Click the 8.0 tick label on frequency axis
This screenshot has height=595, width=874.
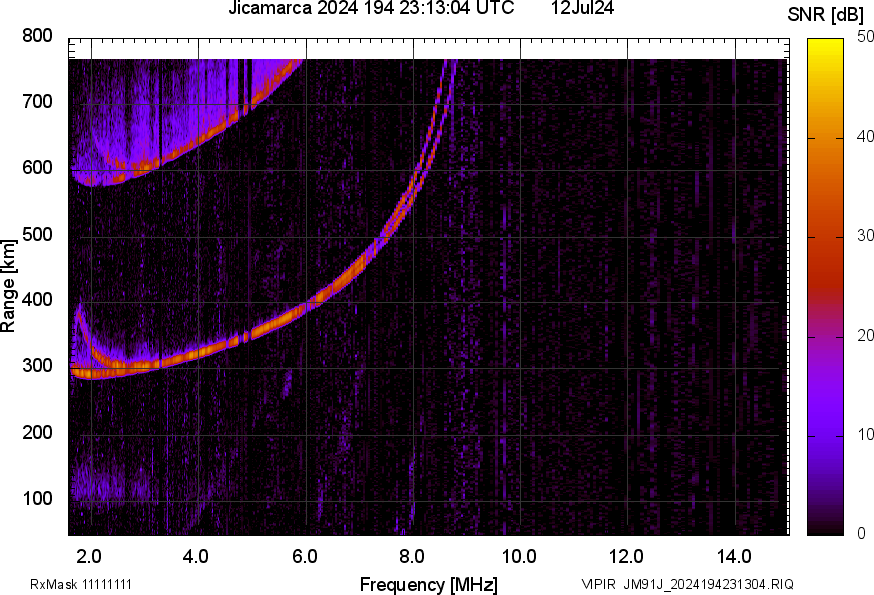coord(412,556)
